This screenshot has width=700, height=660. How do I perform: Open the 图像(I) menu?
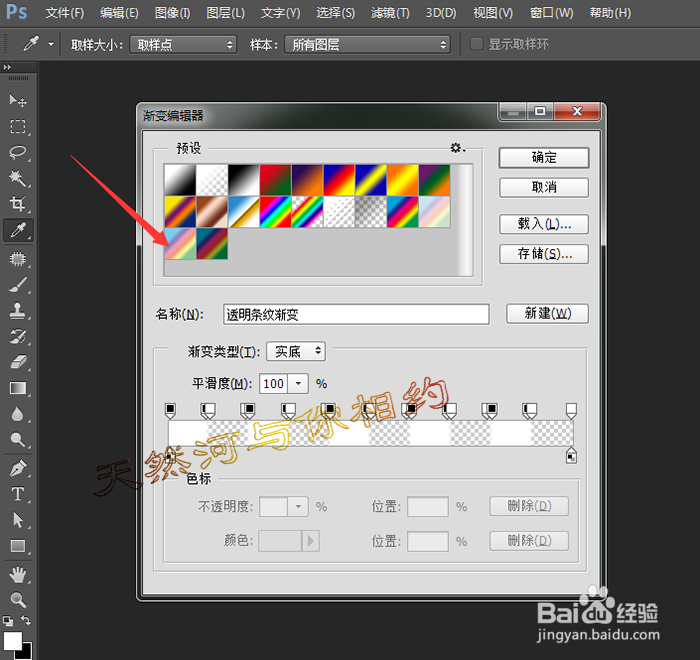coord(172,13)
